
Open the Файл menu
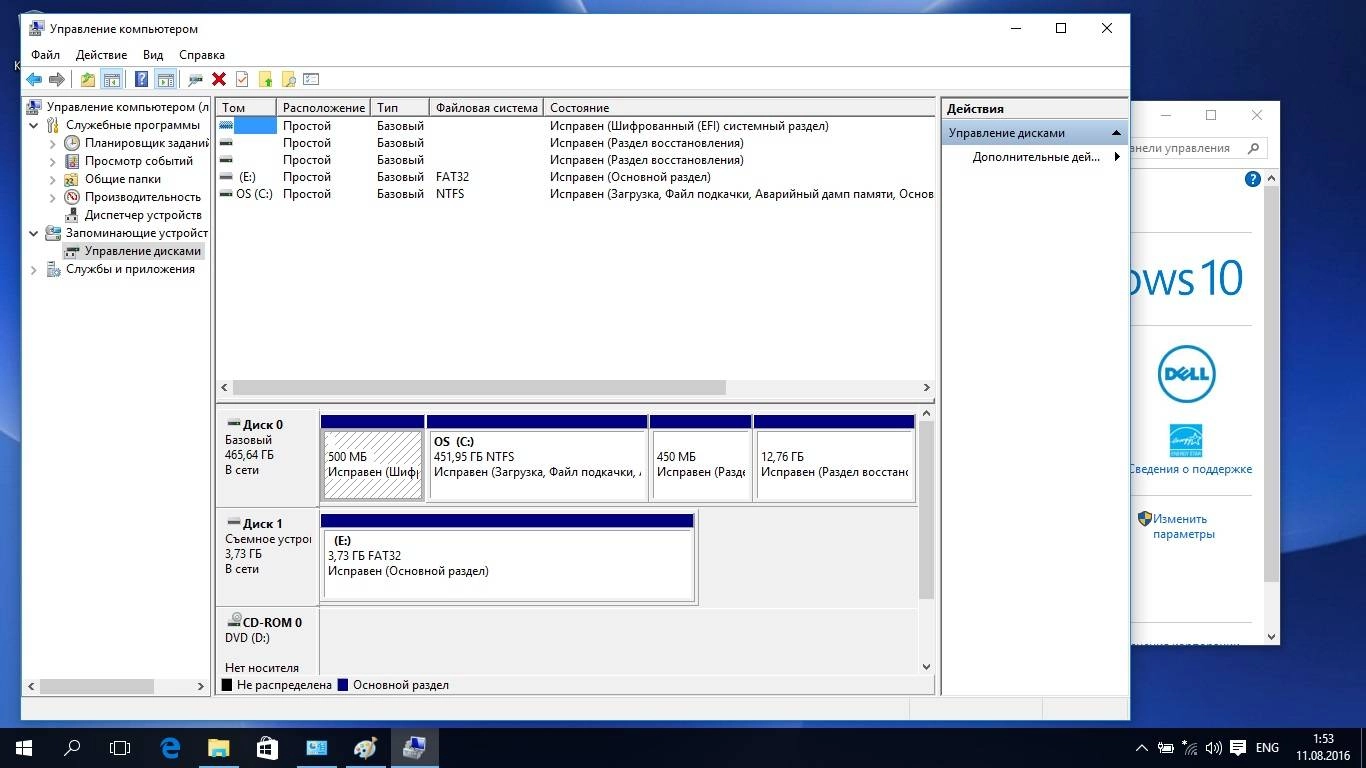[x=45, y=55]
